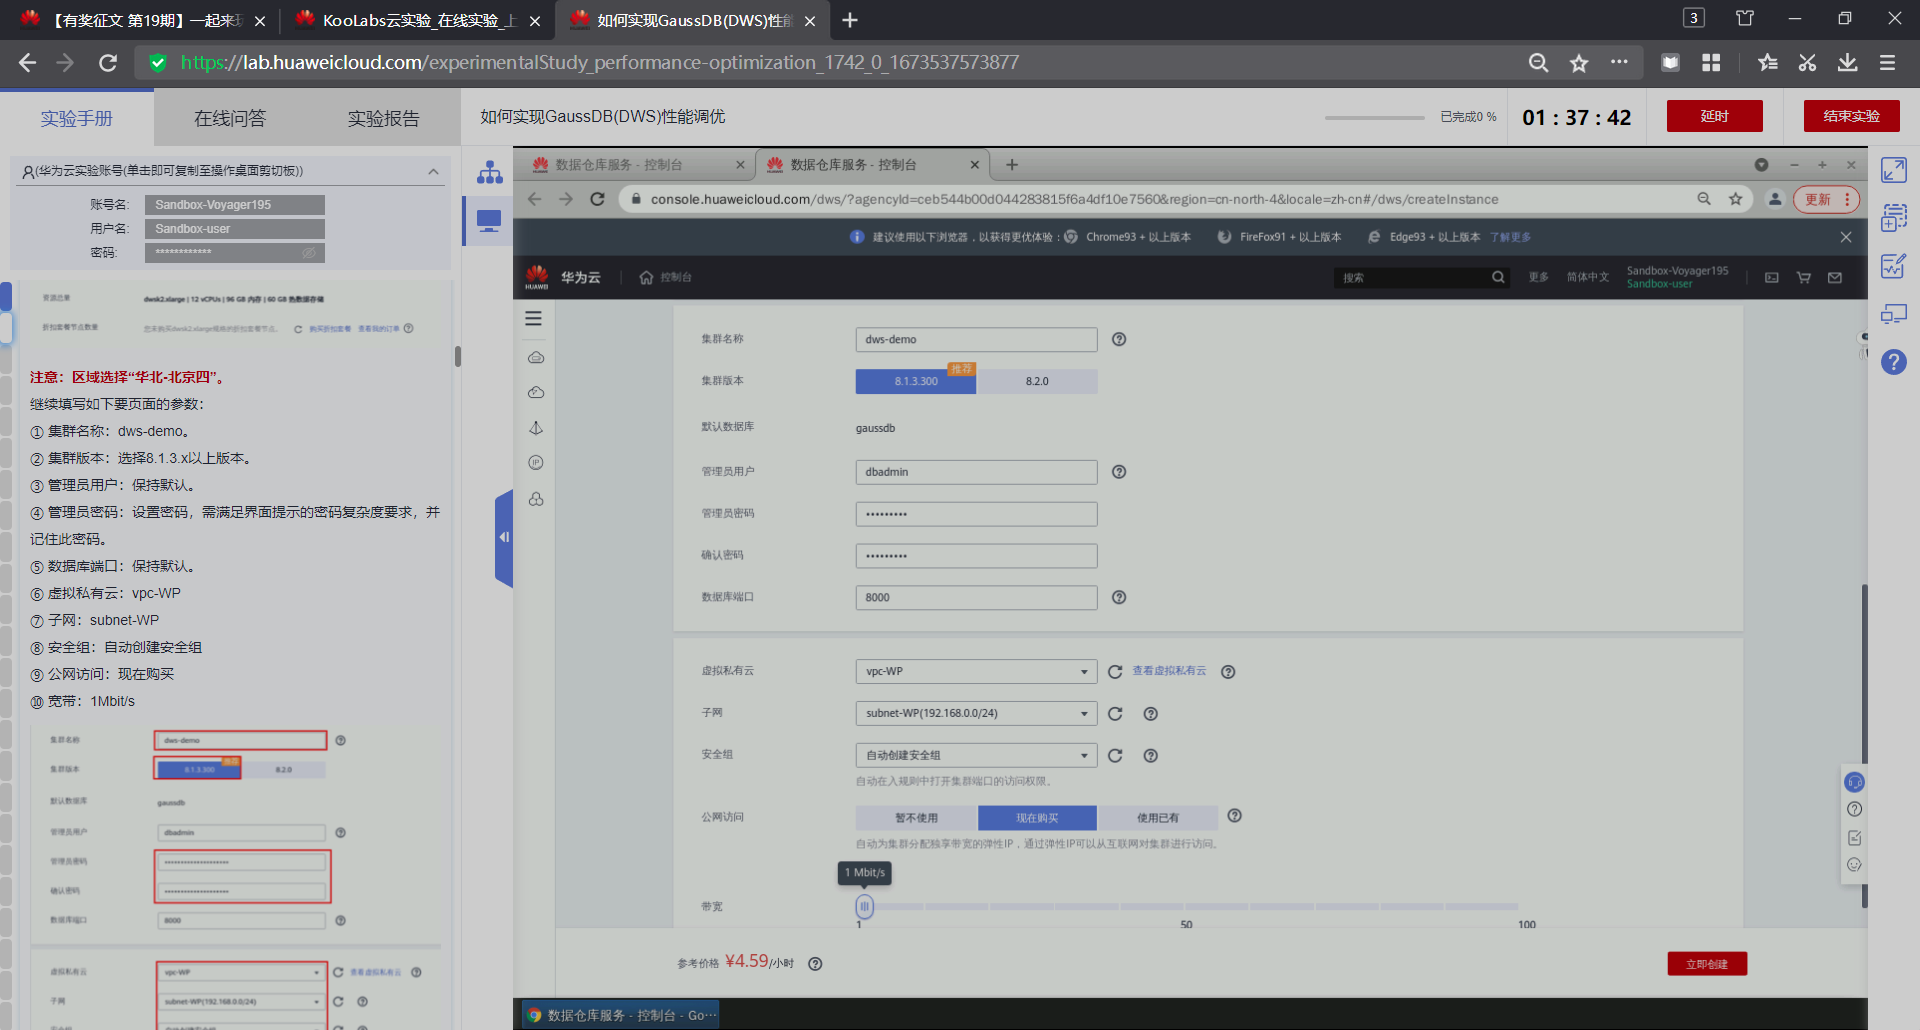Open the network topology icon in lab sidebar
The width and height of the screenshot is (1920, 1030).
click(x=489, y=172)
